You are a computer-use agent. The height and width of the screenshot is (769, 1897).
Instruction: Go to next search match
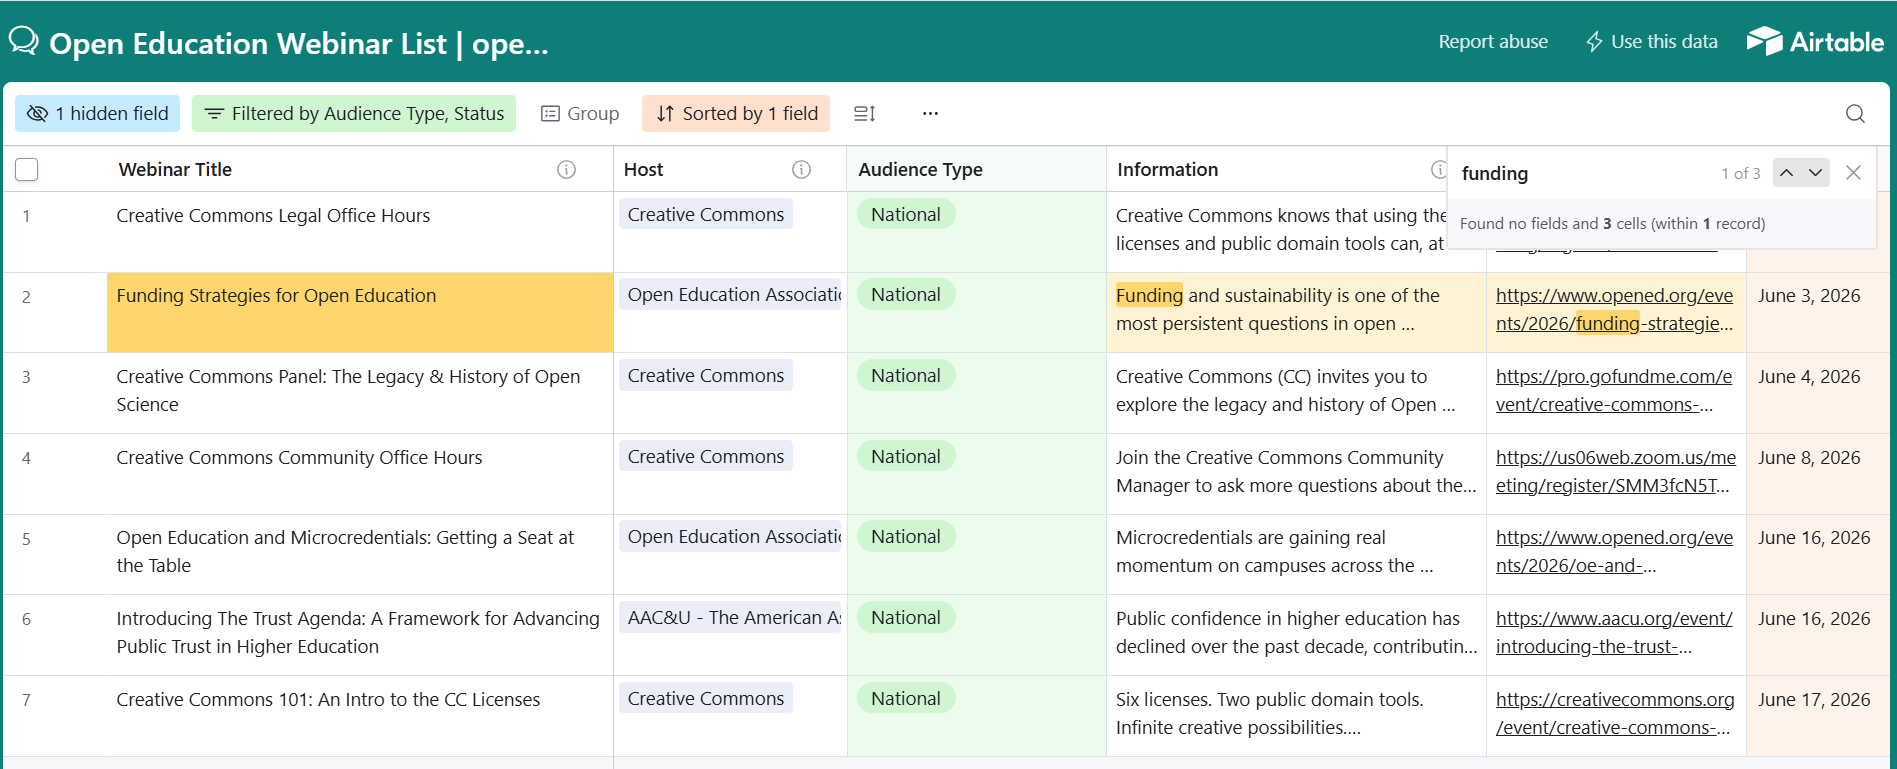point(1815,173)
